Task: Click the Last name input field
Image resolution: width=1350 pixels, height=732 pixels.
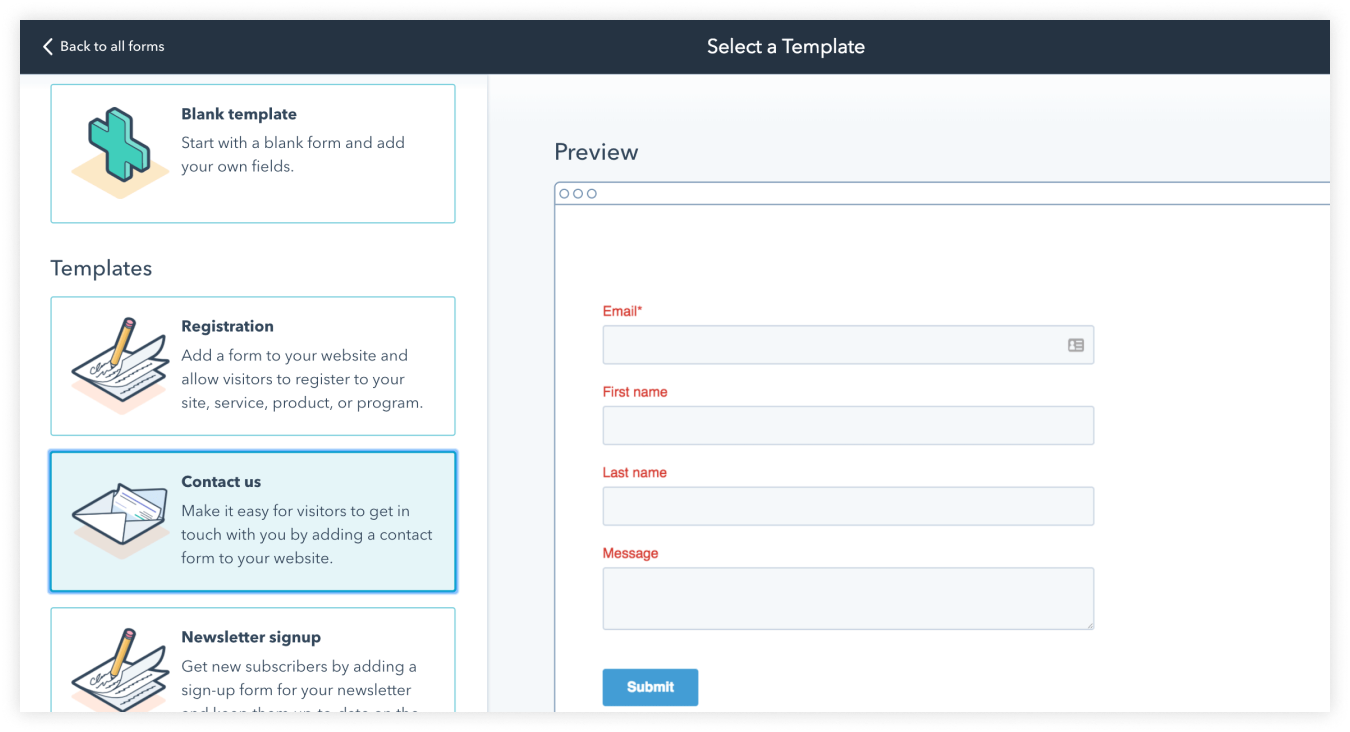Action: (x=848, y=506)
